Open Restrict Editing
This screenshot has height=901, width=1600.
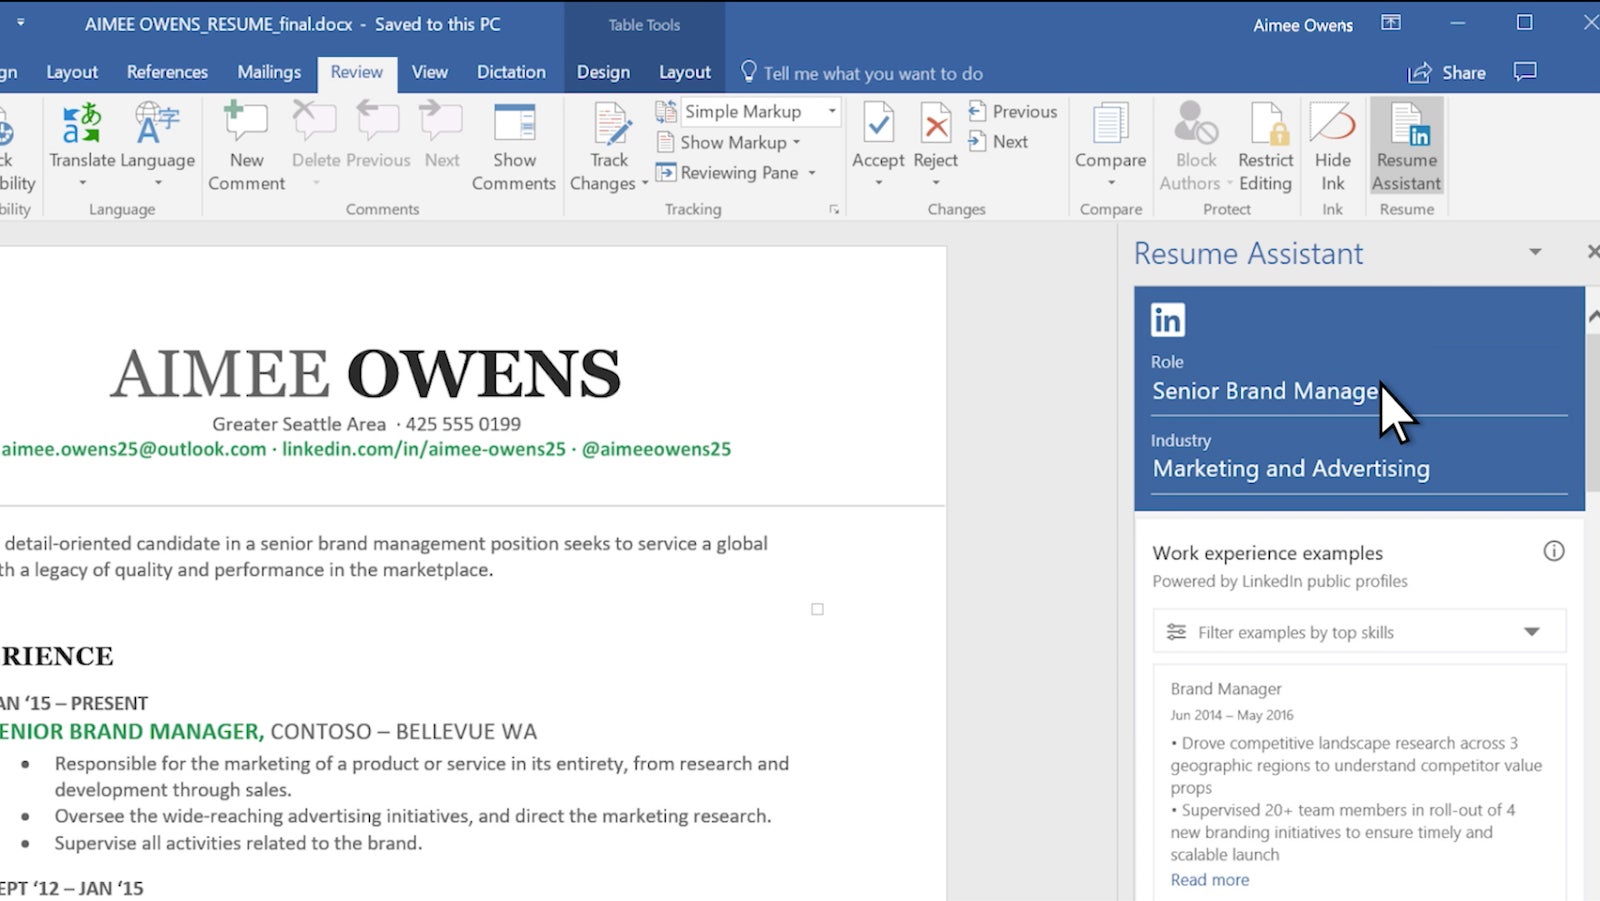[x=1265, y=147]
